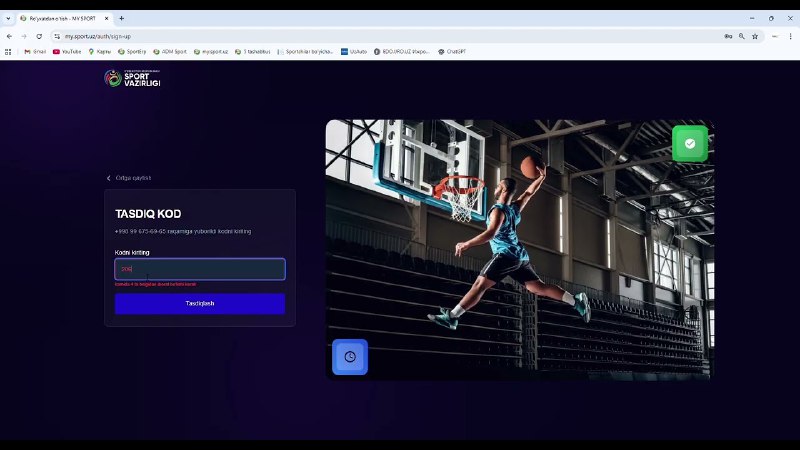Click the blue clock badge icon
800x450 pixels.
pos(350,357)
